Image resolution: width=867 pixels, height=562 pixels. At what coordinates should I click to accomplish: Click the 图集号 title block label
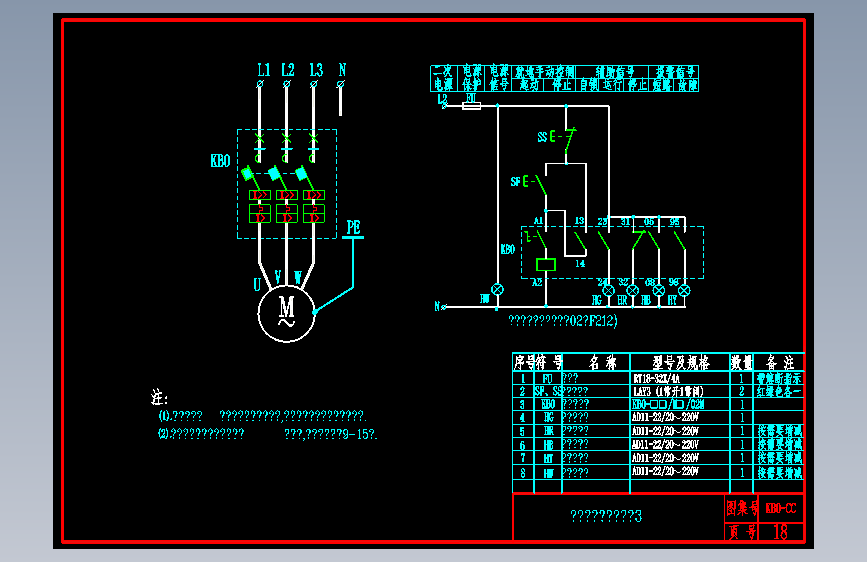tap(741, 508)
